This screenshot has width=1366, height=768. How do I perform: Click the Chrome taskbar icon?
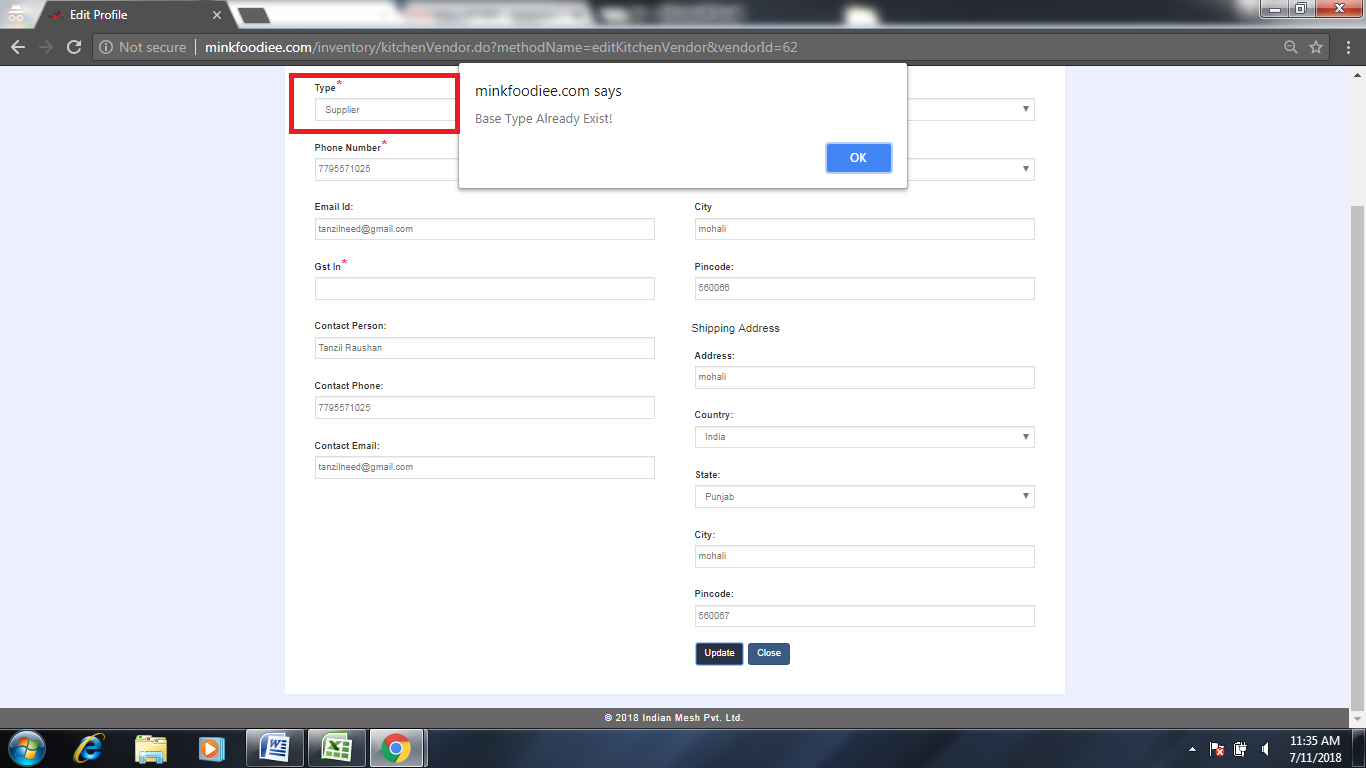[396, 748]
